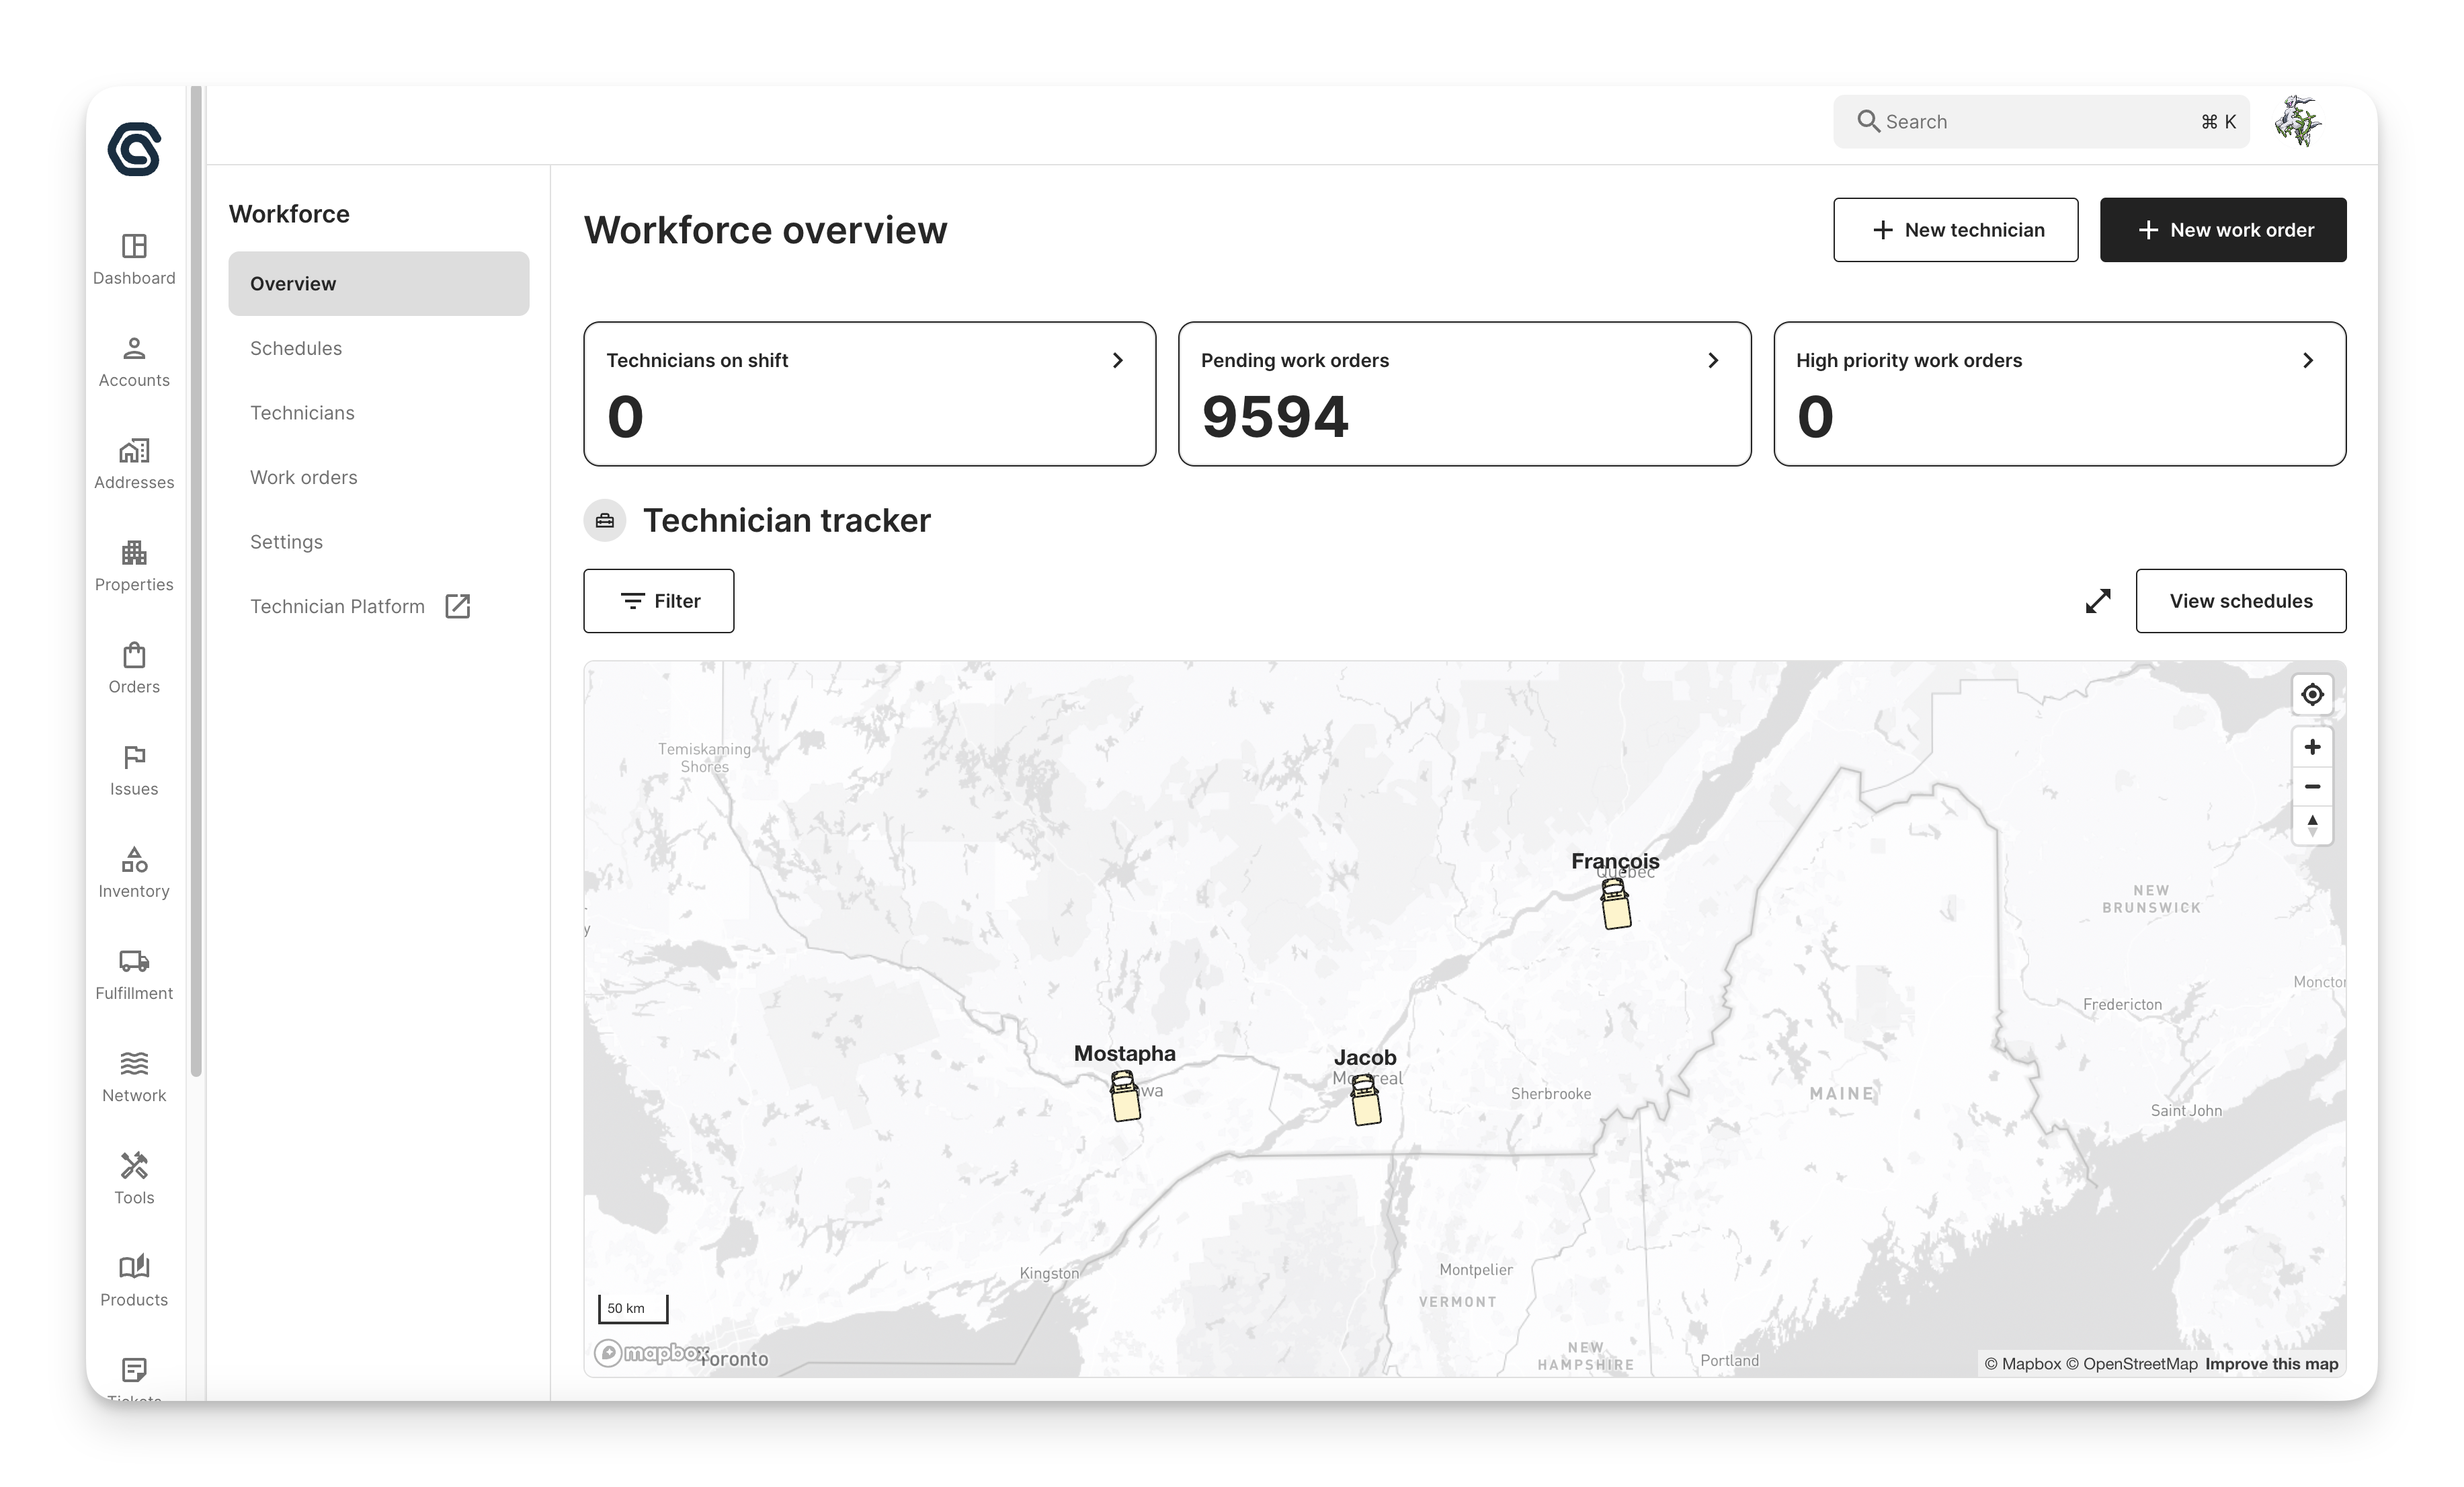This screenshot has height=1487, width=2464.
Task: Open the OpenStreetMap attribution link
Action: tap(2131, 1364)
